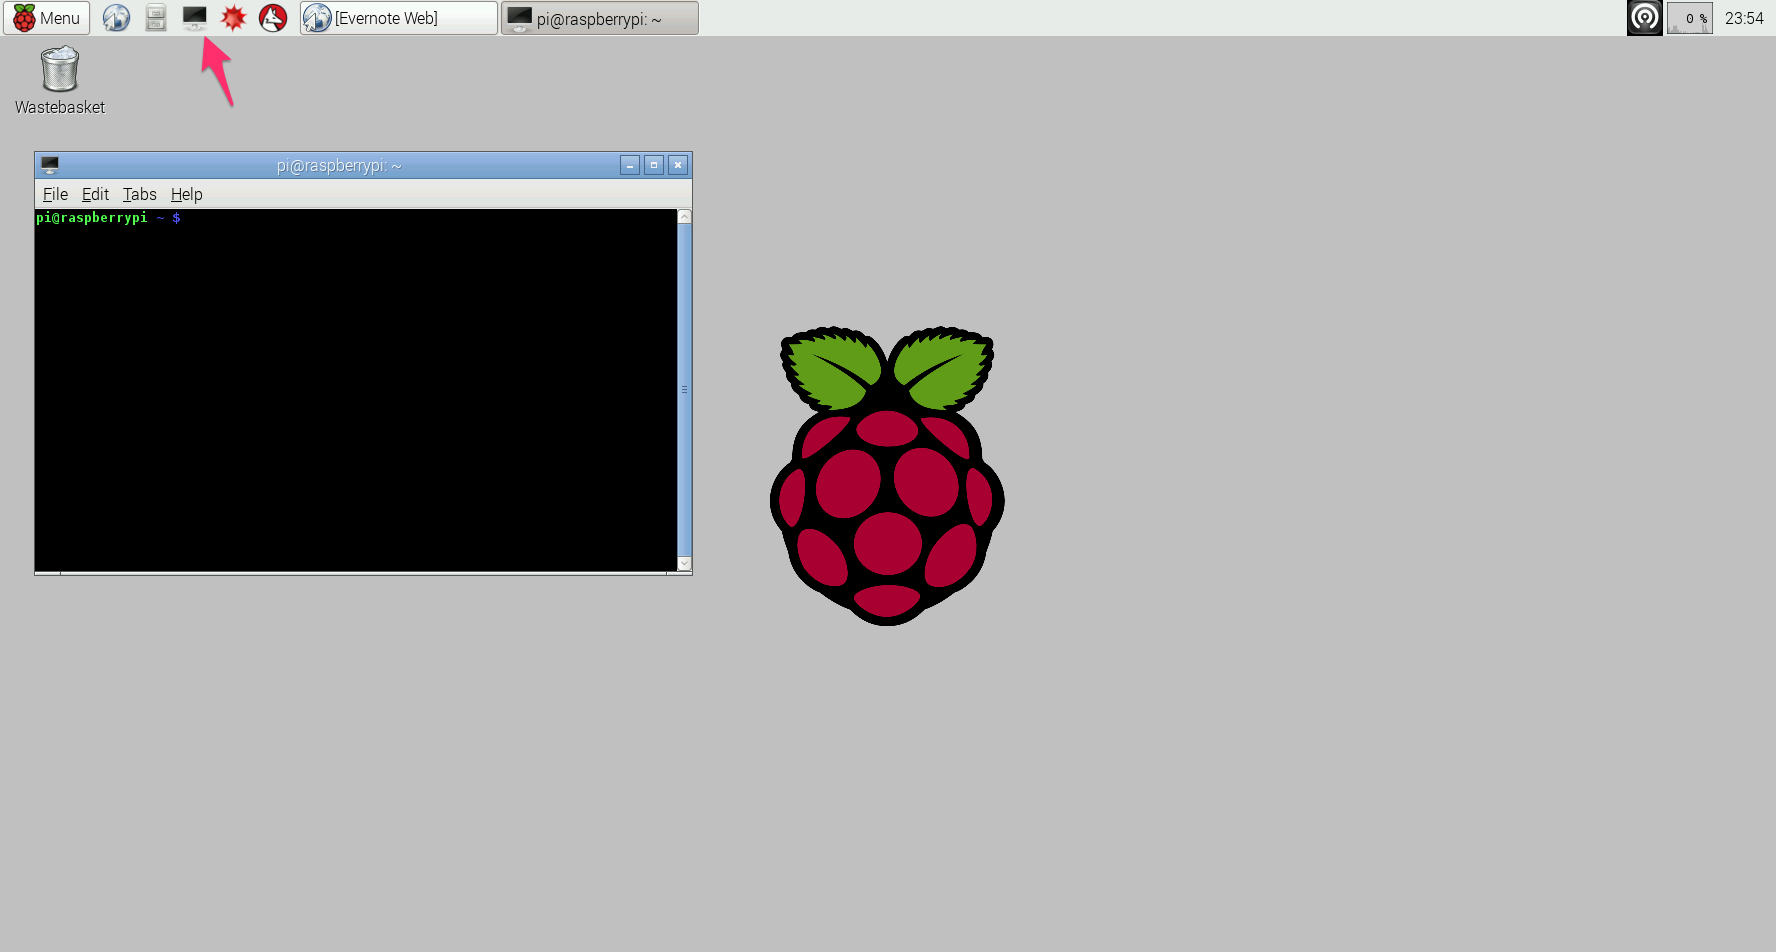This screenshot has height=952, width=1776.
Task: Minimize the terminal window
Action: coord(630,165)
